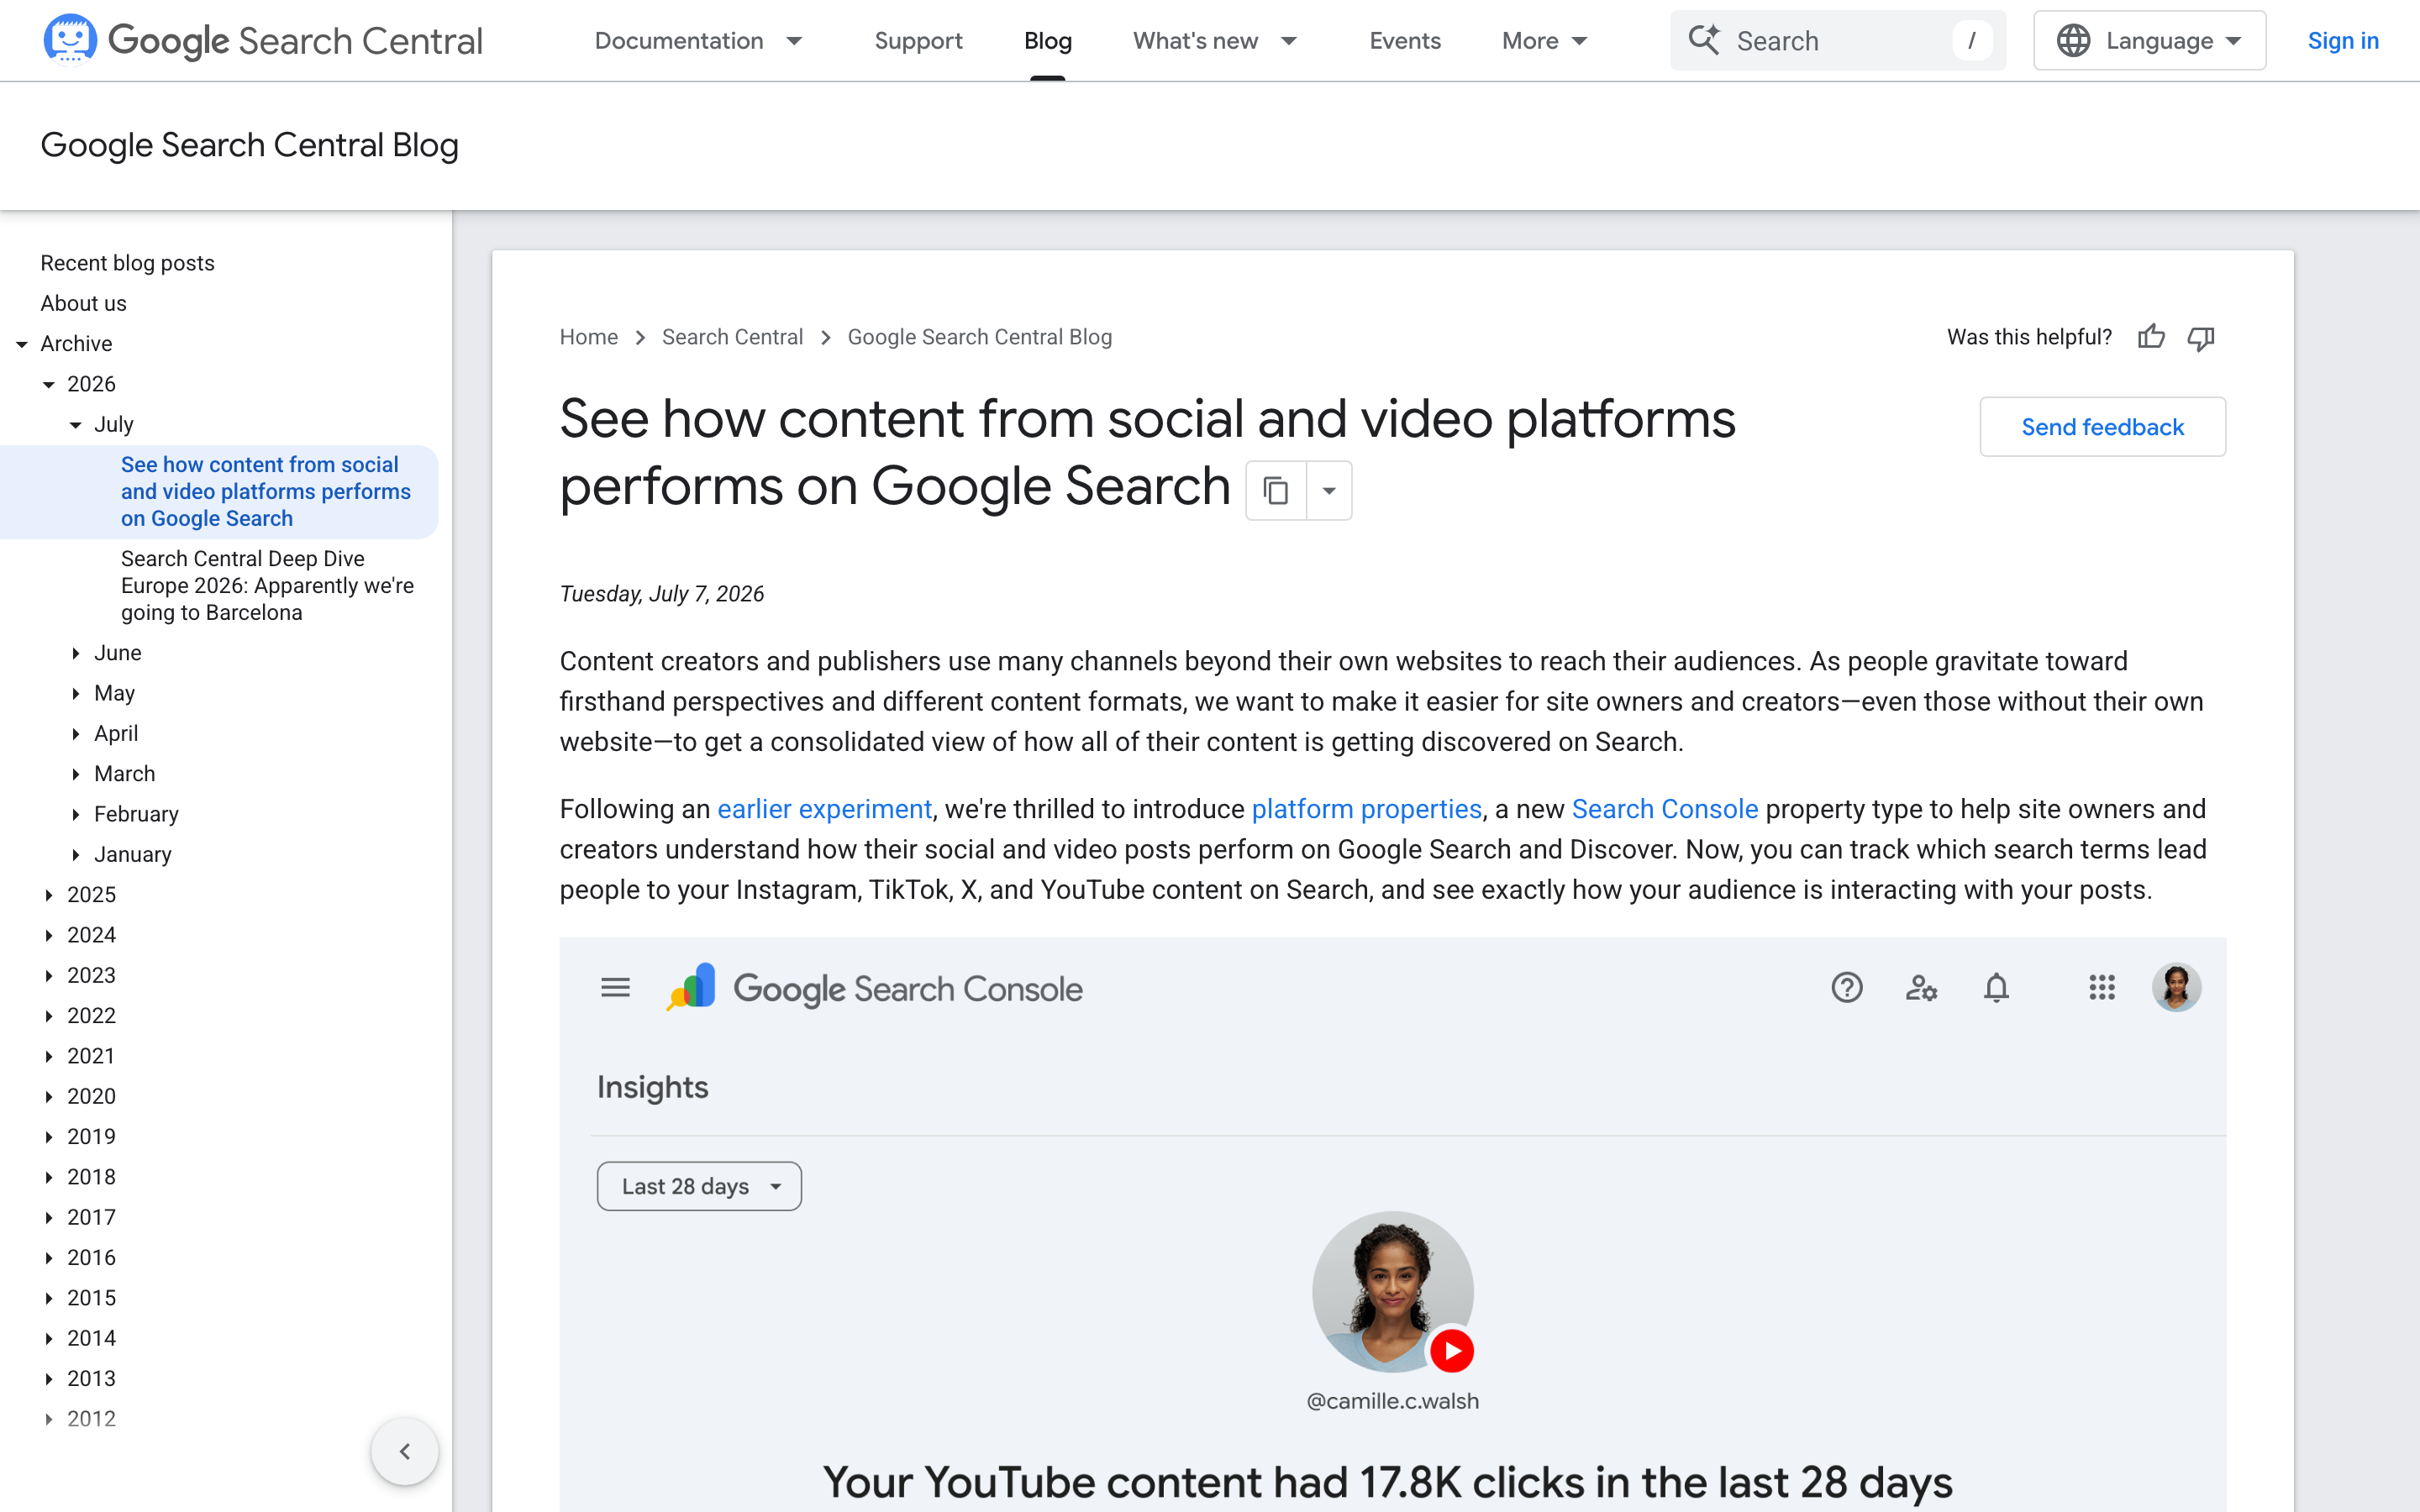Expand the 2024 archive year

pos(49,936)
